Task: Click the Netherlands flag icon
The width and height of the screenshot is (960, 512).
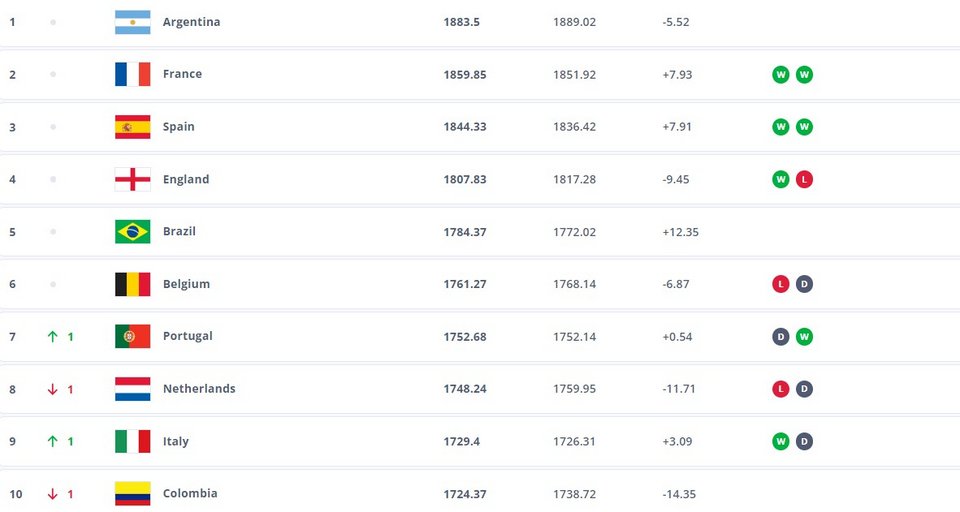Action: [132, 389]
